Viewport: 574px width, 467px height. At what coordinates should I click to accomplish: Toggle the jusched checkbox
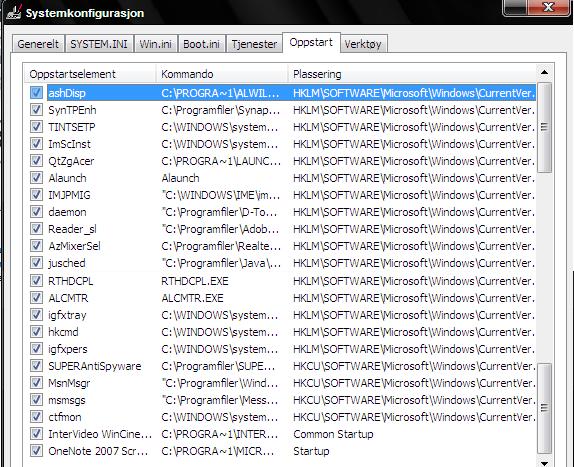[x=36, y=263]
